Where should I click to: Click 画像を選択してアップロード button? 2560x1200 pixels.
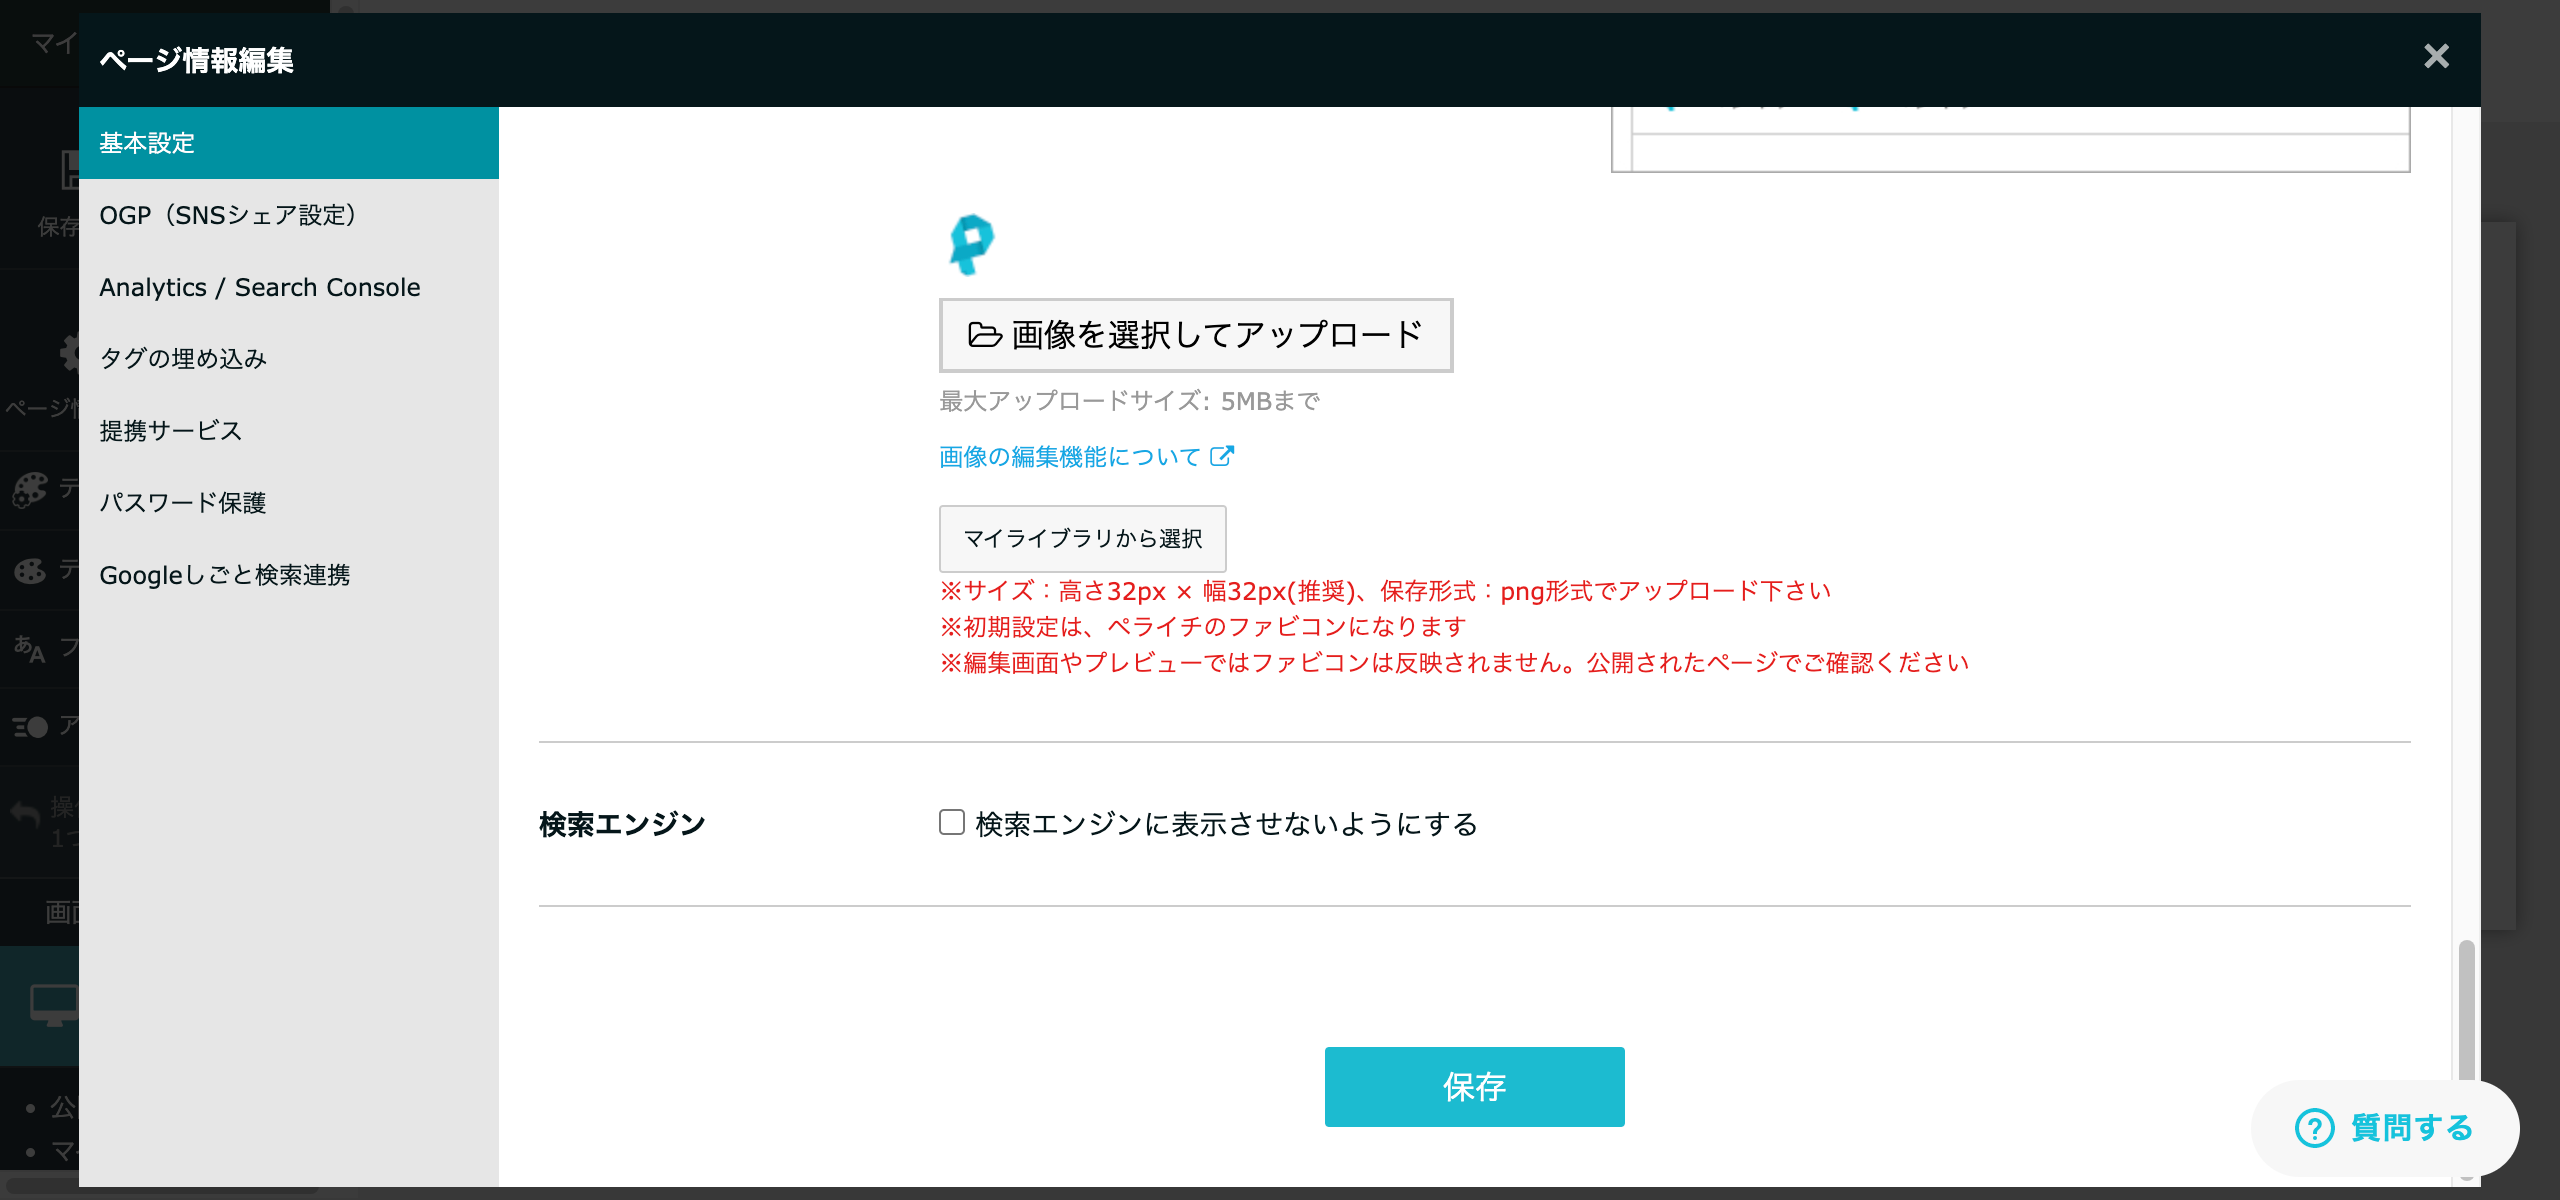point(1196,335)
